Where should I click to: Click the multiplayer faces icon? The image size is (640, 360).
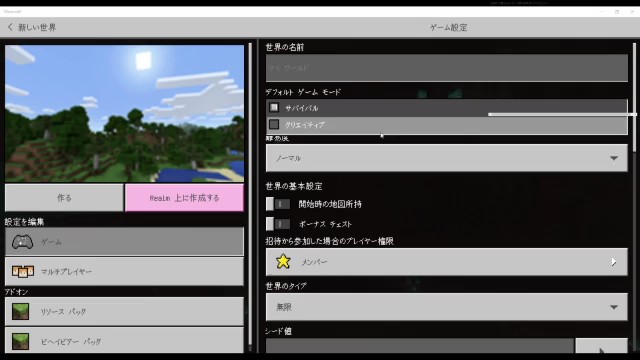click(x=23, y=271)
